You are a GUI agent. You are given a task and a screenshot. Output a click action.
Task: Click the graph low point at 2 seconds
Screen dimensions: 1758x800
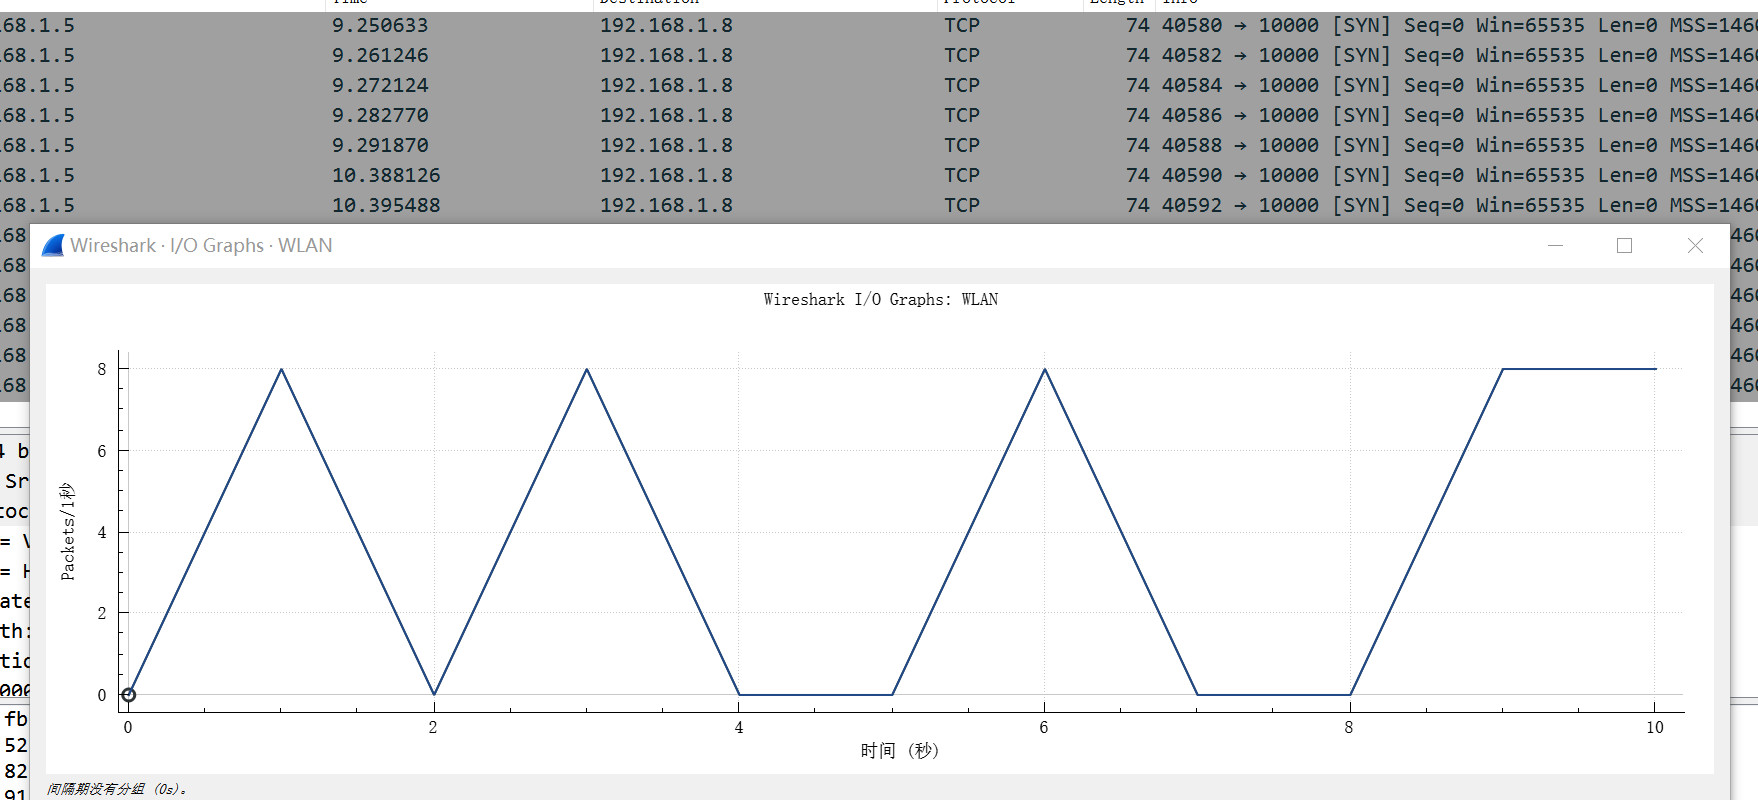434,694
